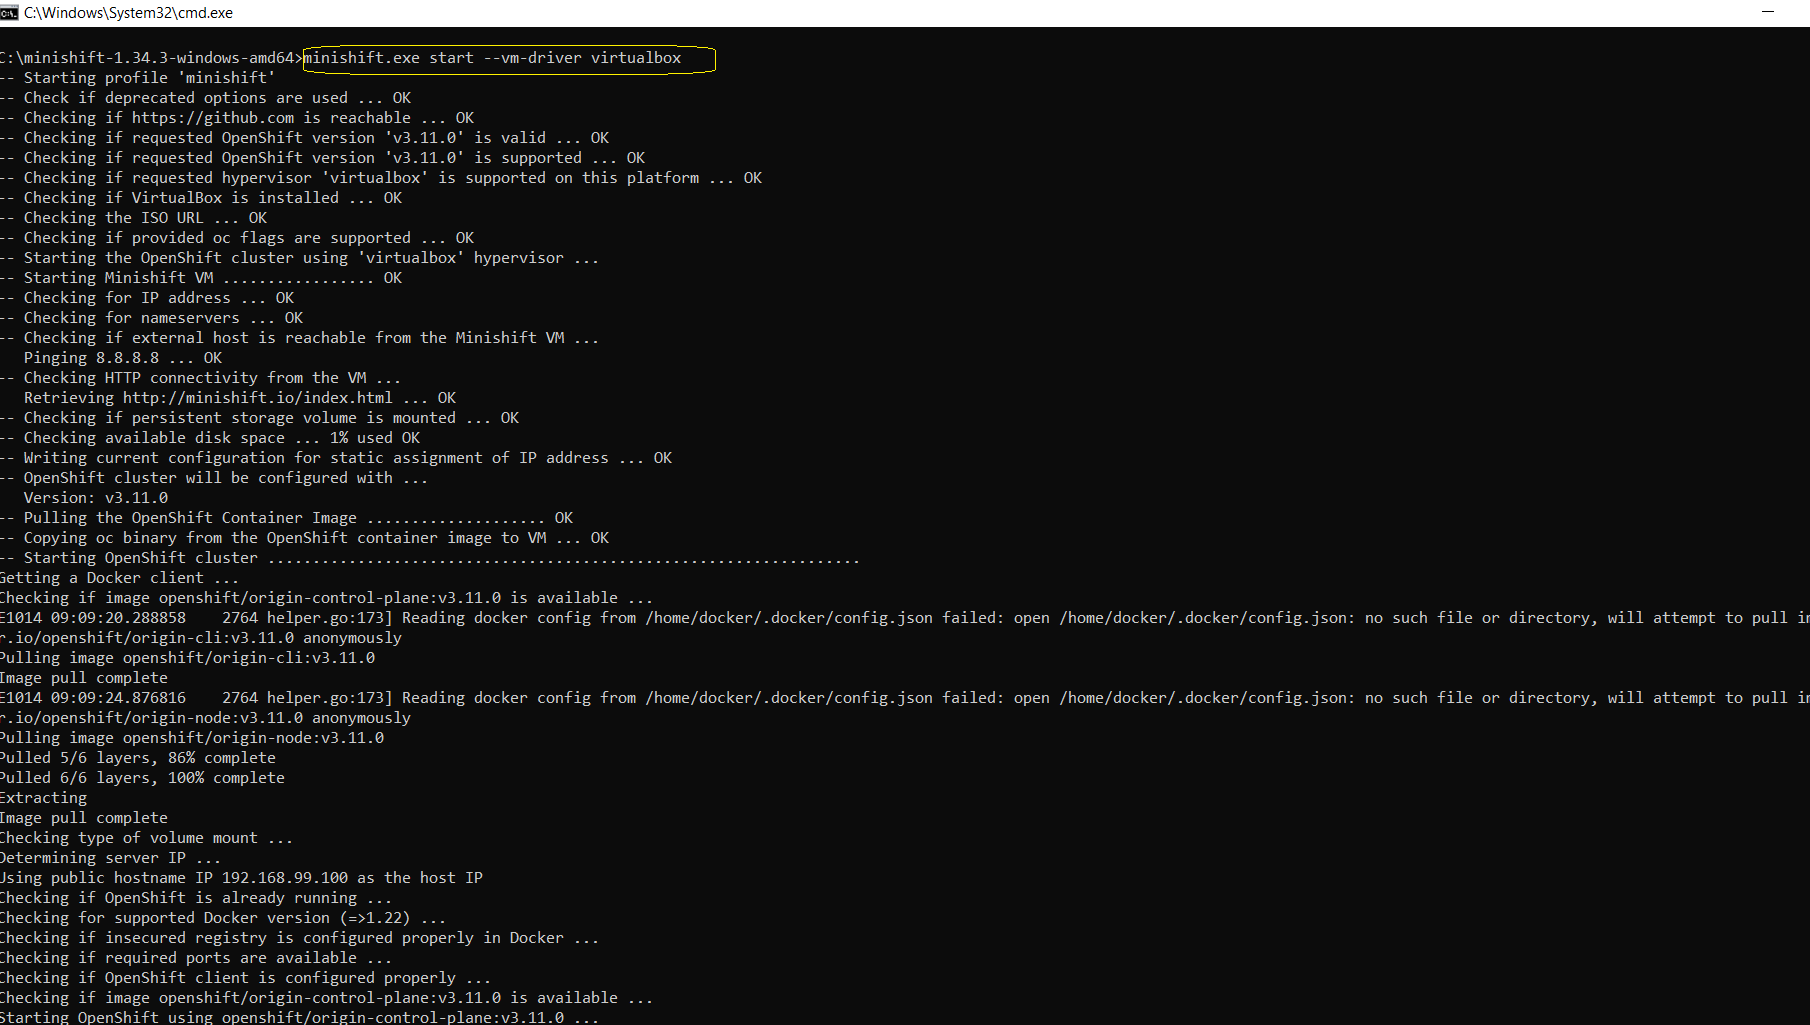
Task: Select the line 'Check if deprecated options are used'
Action: 205,98
